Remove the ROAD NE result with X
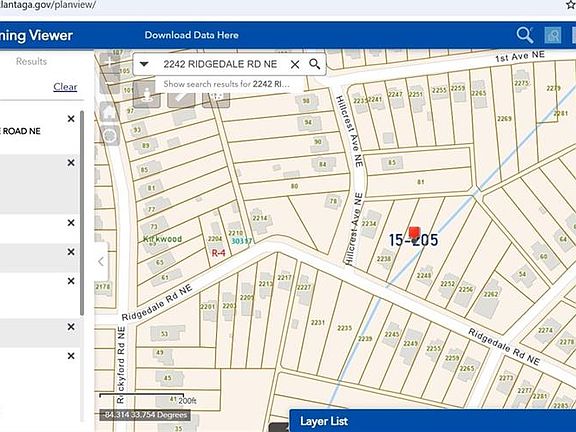This screenshot has height=432, width=576. click(71, 119)
